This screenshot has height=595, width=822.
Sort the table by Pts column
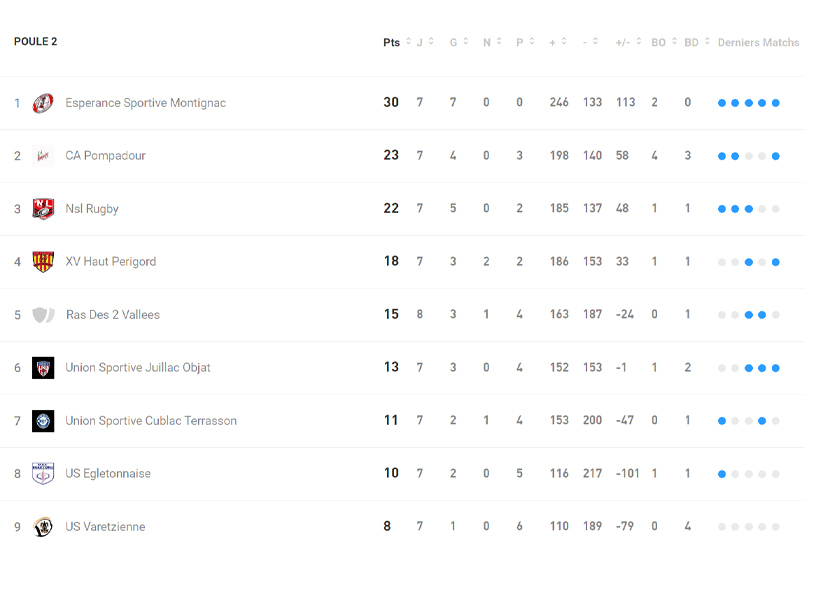[397, 42]
